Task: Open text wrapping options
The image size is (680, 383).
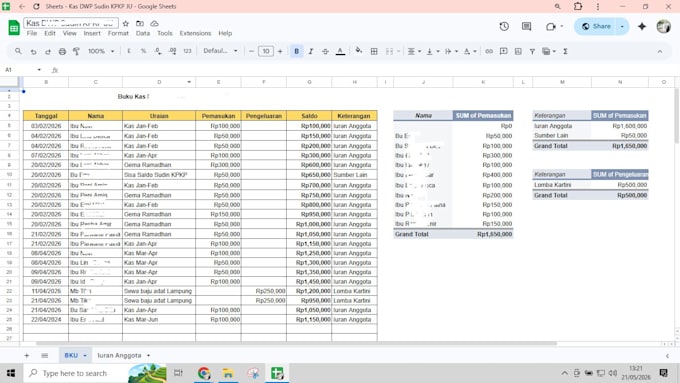Action: pos(451,51)
